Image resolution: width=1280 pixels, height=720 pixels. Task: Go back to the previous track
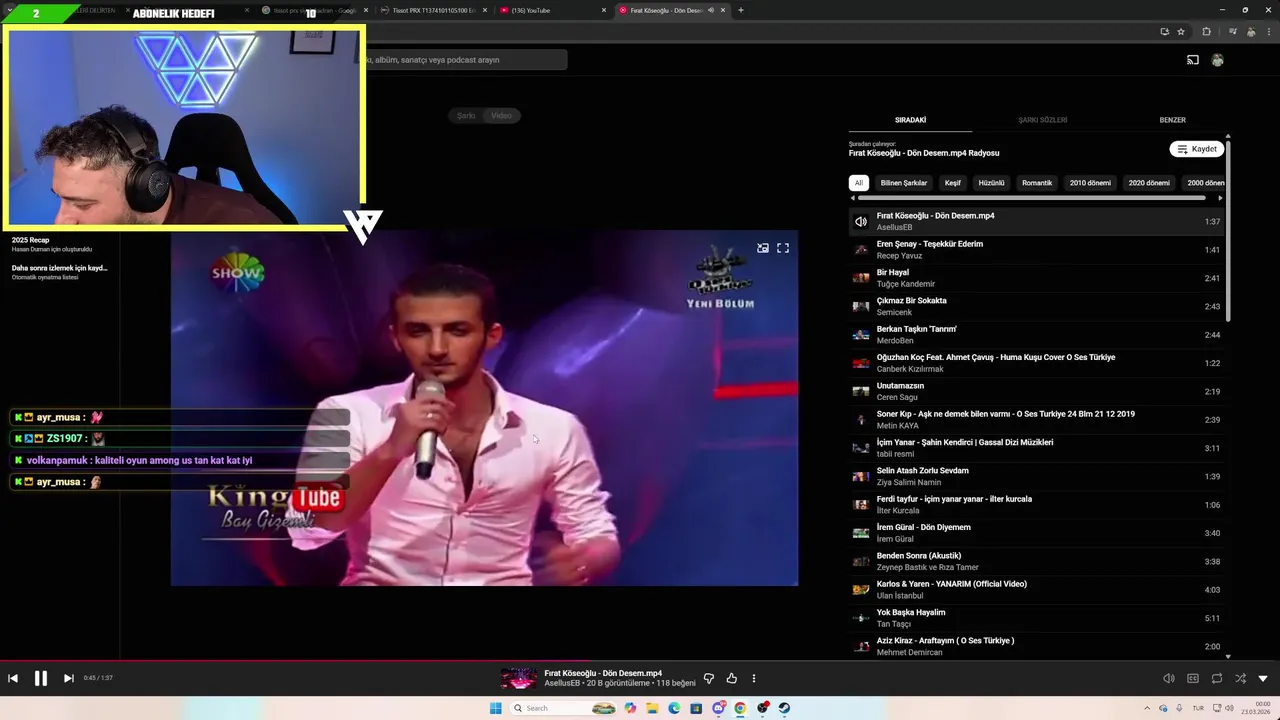(13, 678)
